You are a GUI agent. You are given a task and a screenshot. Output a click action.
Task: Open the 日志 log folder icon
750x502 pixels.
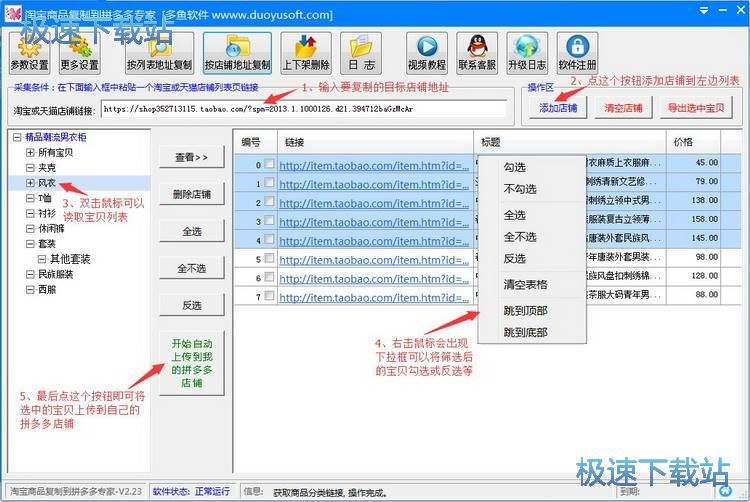pos(361,53)
